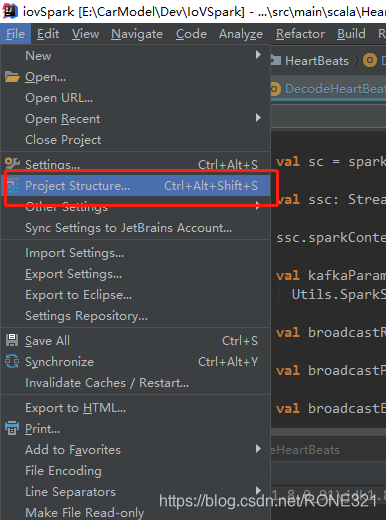Open the Edit menu
Screen dimensions: 386x520
[48, 34]
